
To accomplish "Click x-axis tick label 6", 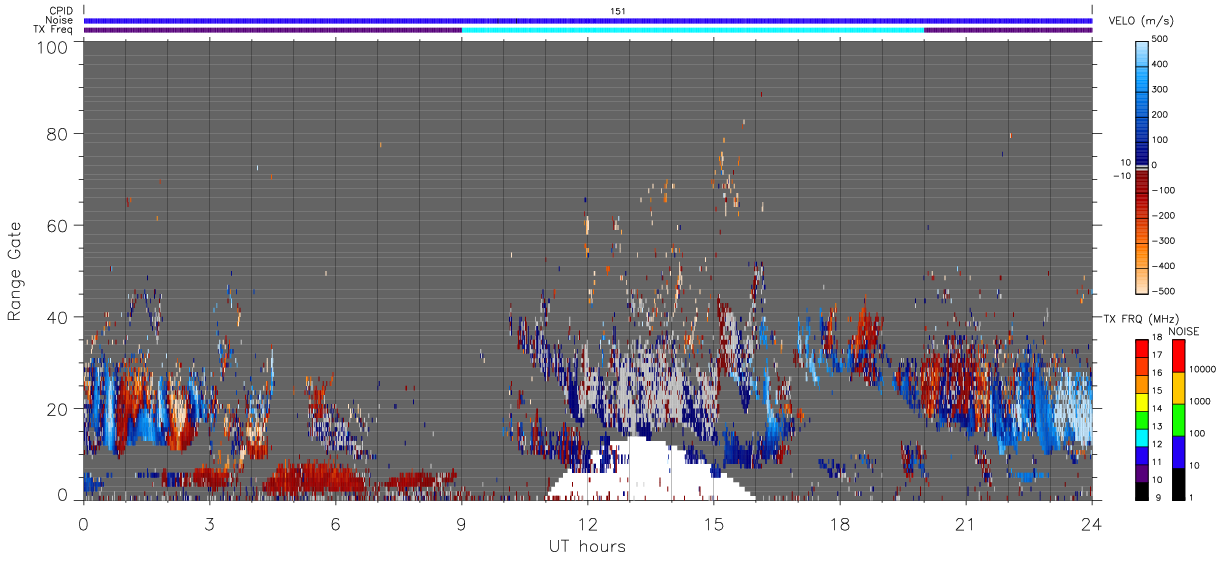I will pyautogui.click(x=335, y=524).
